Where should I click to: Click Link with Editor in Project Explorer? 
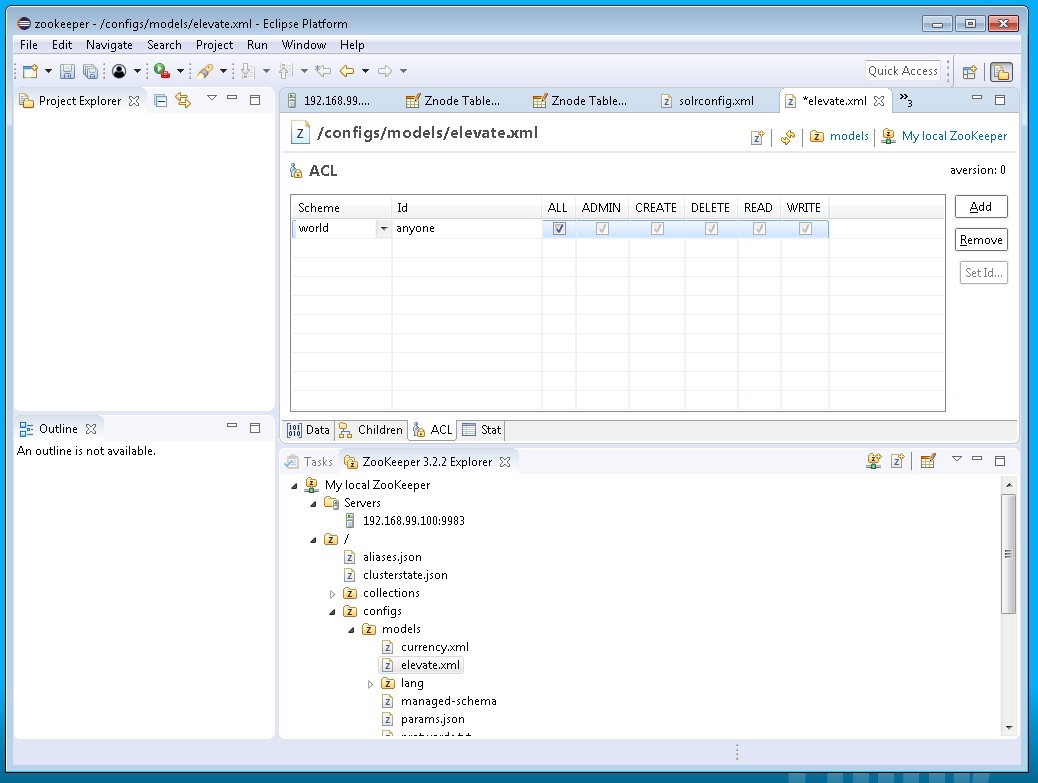point(183,100)
